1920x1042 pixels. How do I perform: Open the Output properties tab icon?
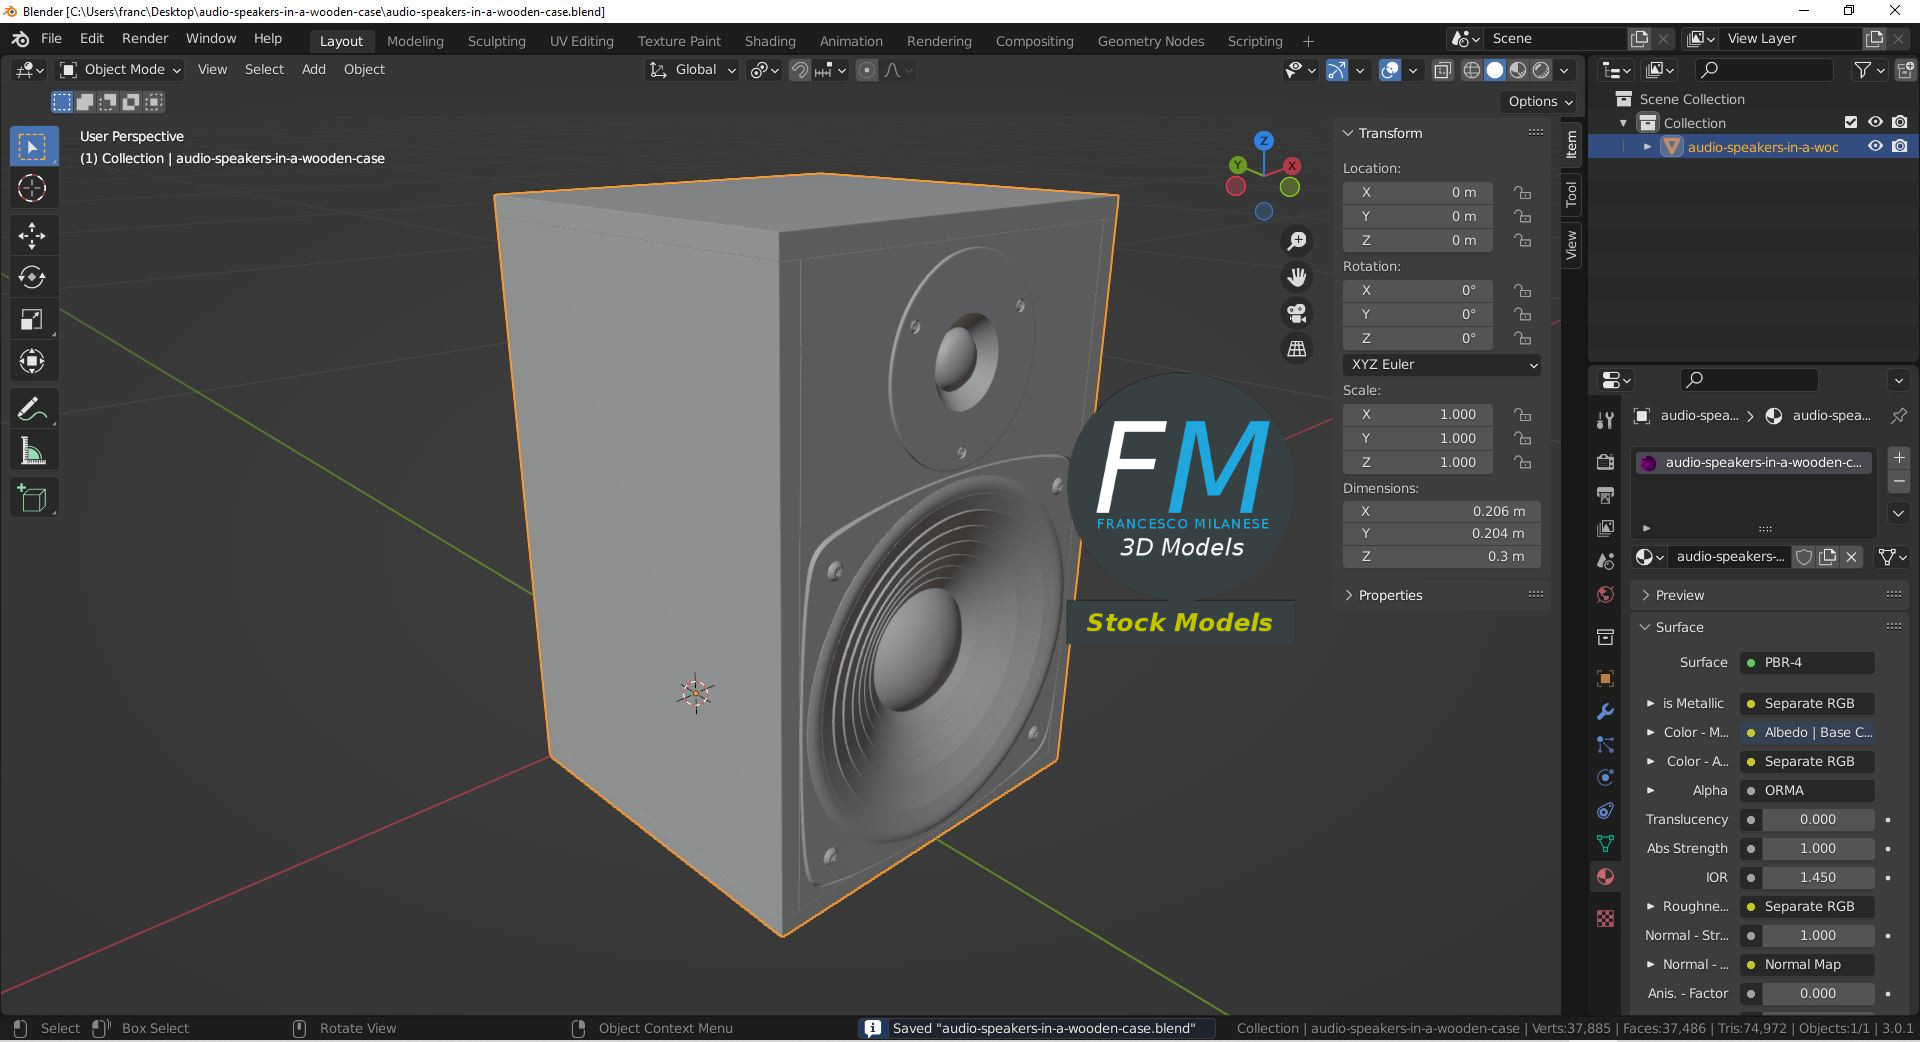click(1605, 494)
